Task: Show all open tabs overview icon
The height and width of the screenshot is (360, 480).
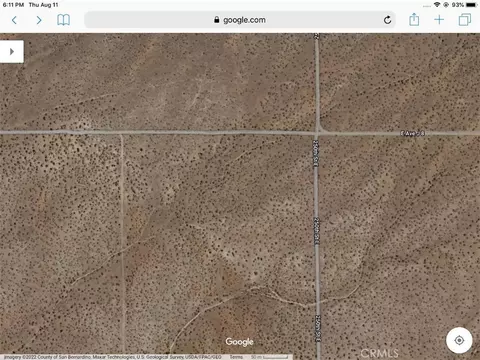Action: (x=465, y=20)
